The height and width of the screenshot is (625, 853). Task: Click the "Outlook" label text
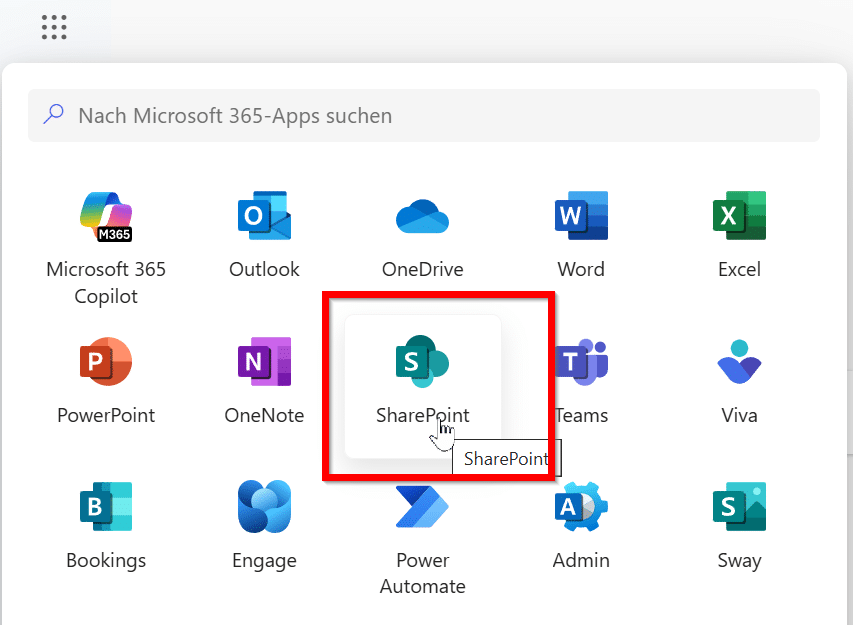[x=264, y=269]
